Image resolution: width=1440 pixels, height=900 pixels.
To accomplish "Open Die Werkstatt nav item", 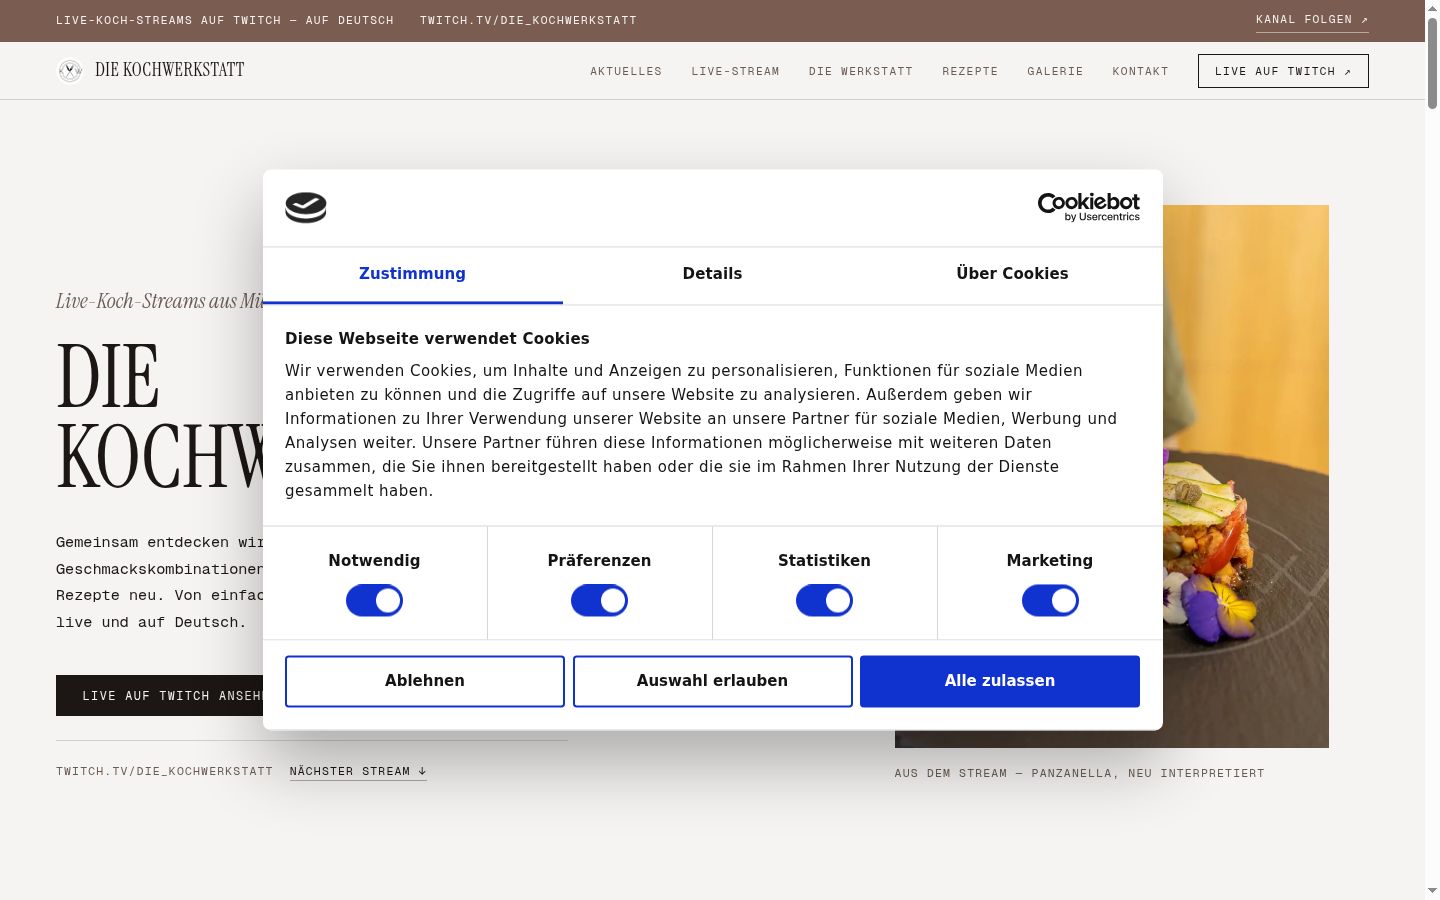I will [861, 71].
